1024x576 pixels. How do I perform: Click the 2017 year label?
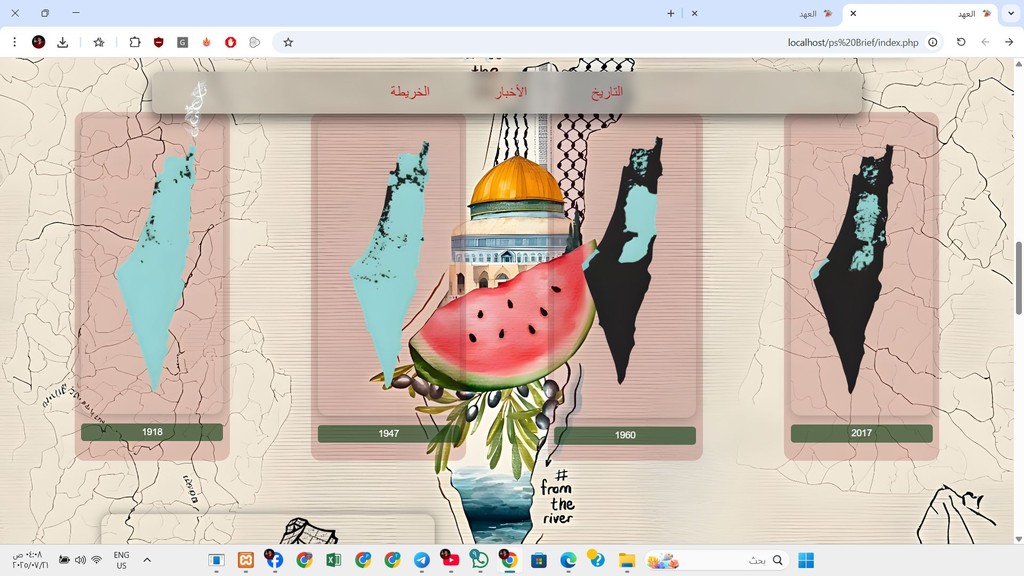(861, 433)
